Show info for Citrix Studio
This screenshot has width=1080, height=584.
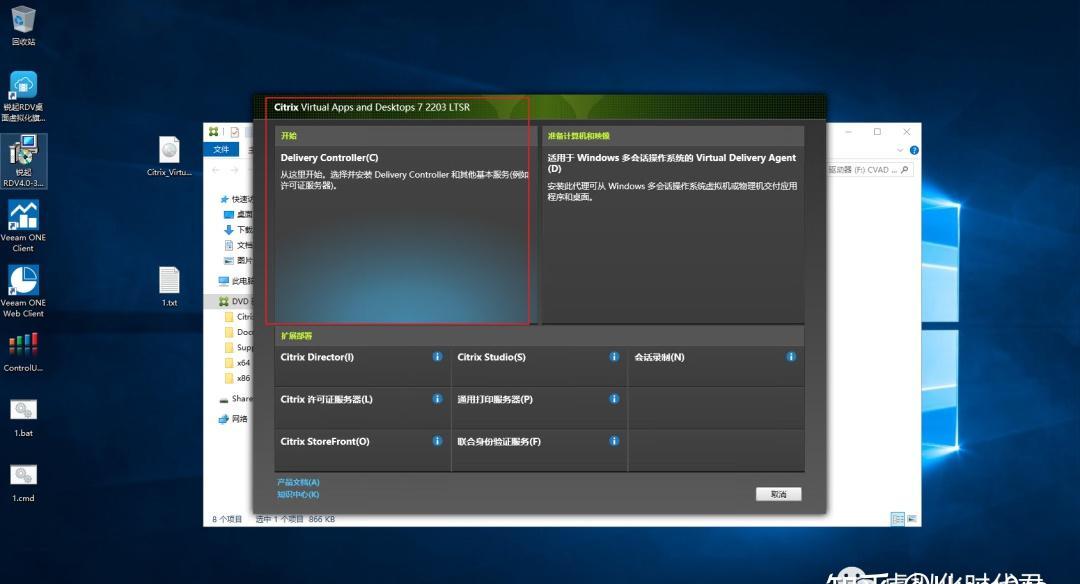tap(614, 357)
